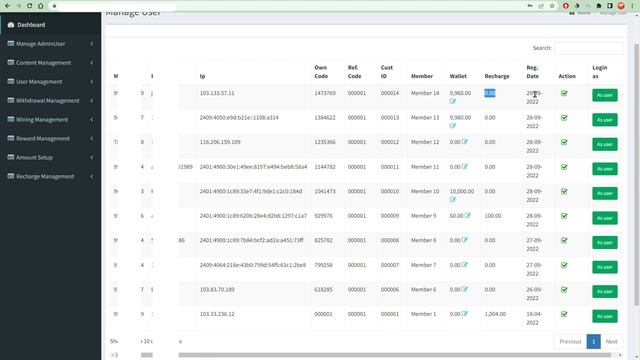
Task: Toggle action checkmark for Member 12
Action: tap(564, 142)
